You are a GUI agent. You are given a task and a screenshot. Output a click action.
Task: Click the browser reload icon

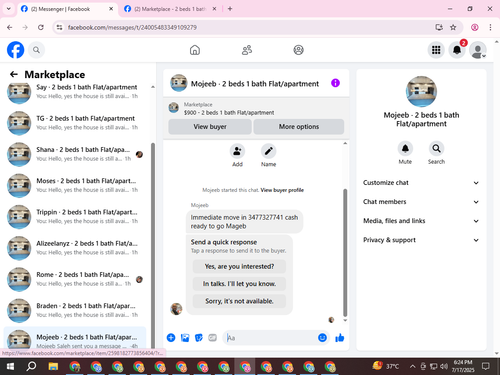coord(41,27)
